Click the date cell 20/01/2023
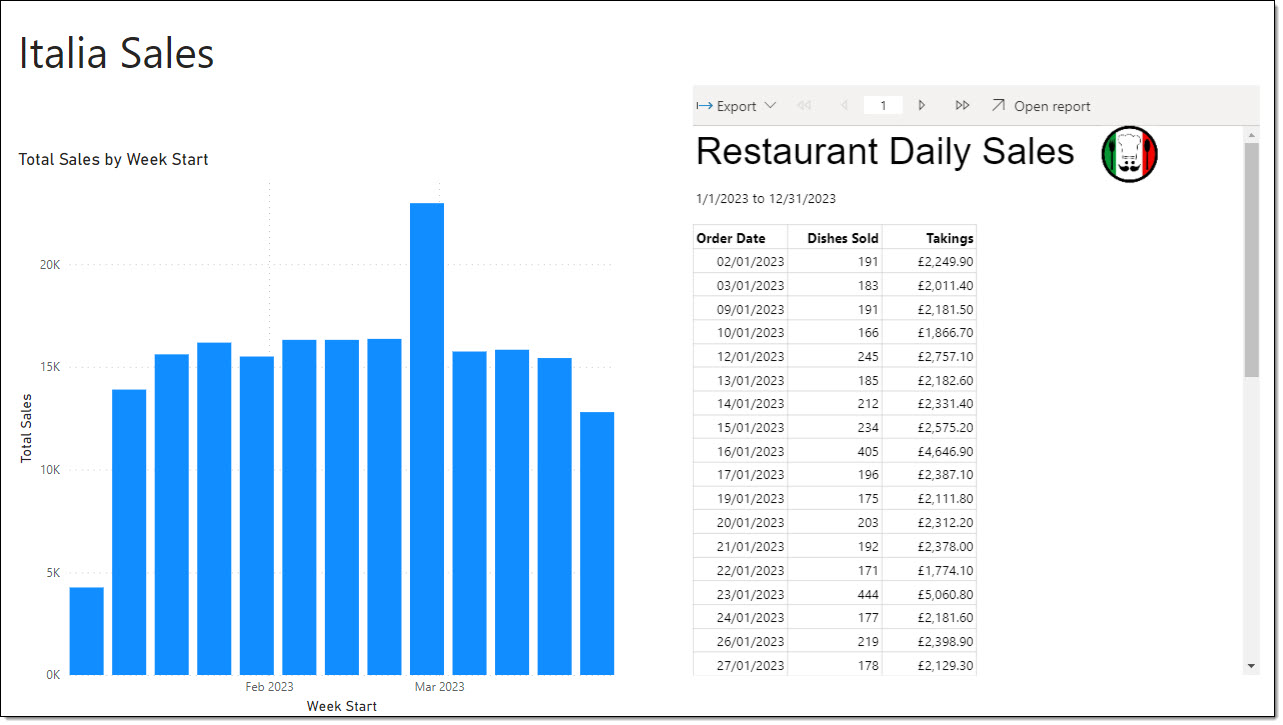 [740, 522]
